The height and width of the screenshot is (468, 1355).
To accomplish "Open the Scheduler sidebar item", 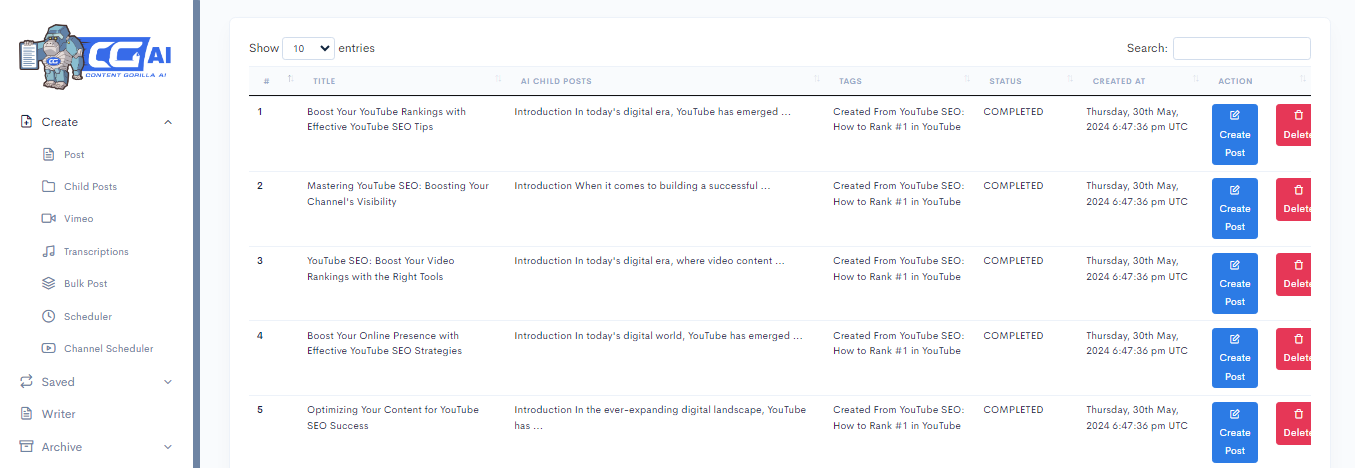I will pos(88,317).
